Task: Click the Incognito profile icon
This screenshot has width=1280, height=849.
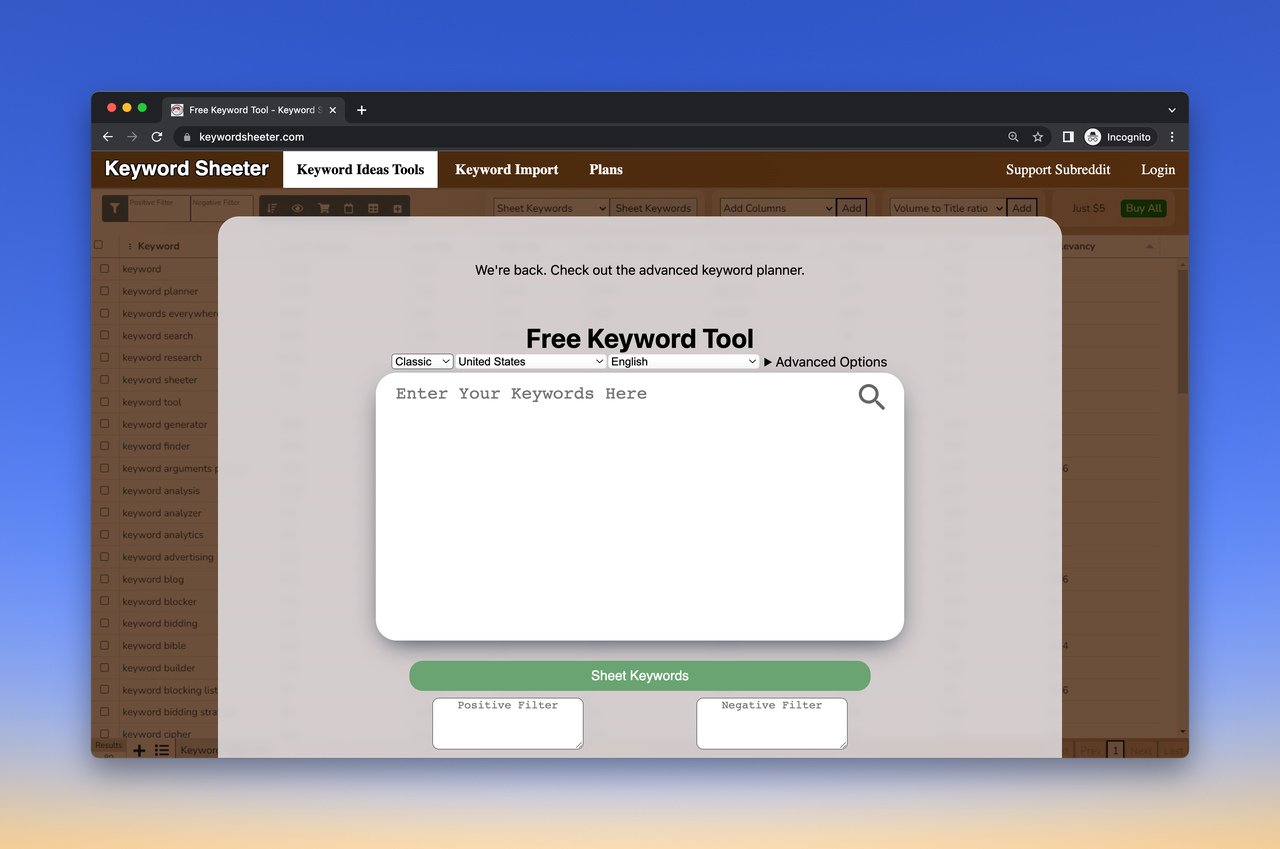Action: pyautogui.click(x=1093, y=137)
